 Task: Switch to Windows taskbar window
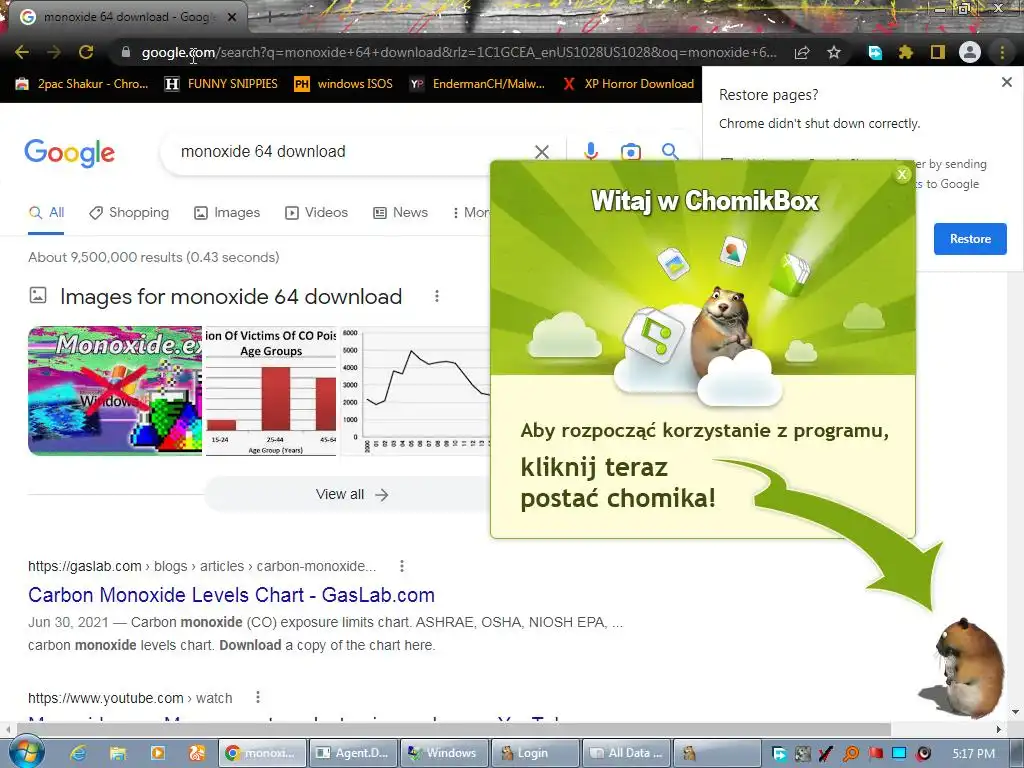[x=443, y=753]
